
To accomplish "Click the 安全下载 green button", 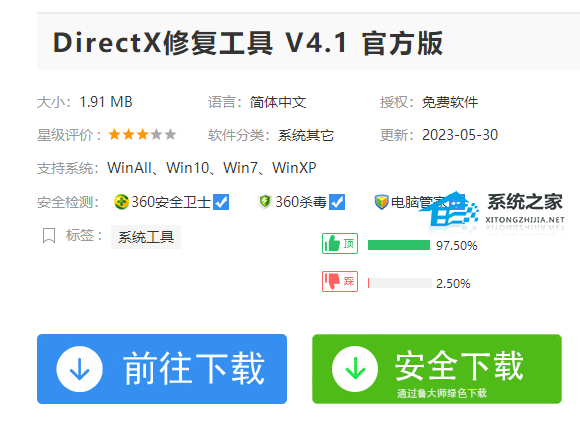I will pyautogui.click(x=437, y=369).
